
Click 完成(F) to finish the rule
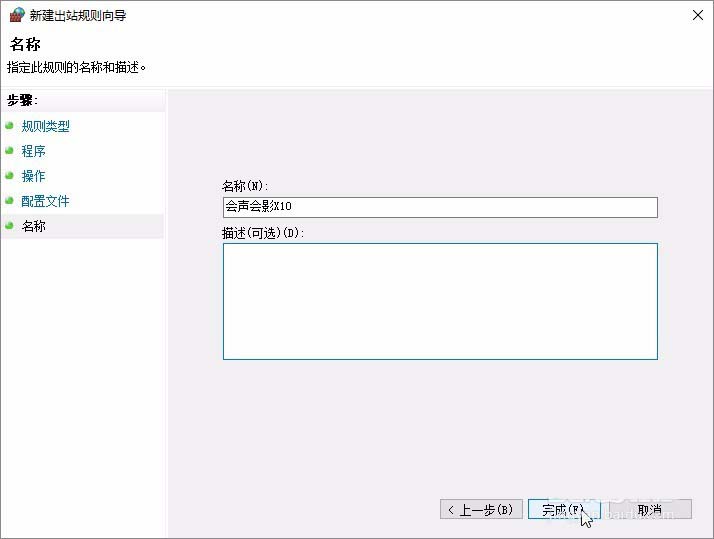pos(564,509)
